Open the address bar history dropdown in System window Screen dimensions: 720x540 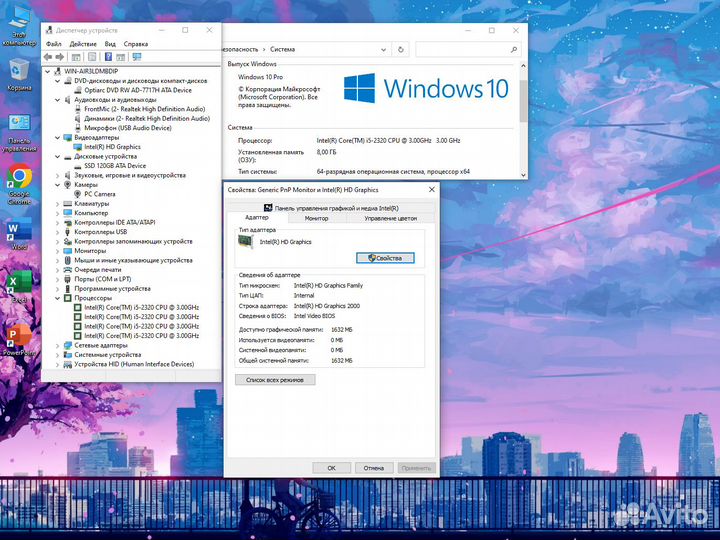(383, 50)
